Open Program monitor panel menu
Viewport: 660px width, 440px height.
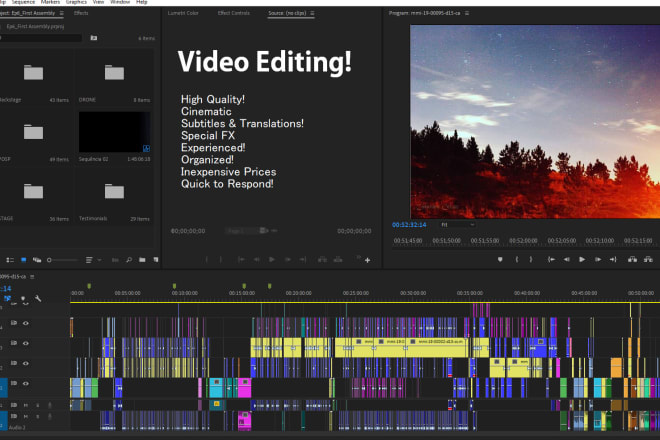(467, 13)
